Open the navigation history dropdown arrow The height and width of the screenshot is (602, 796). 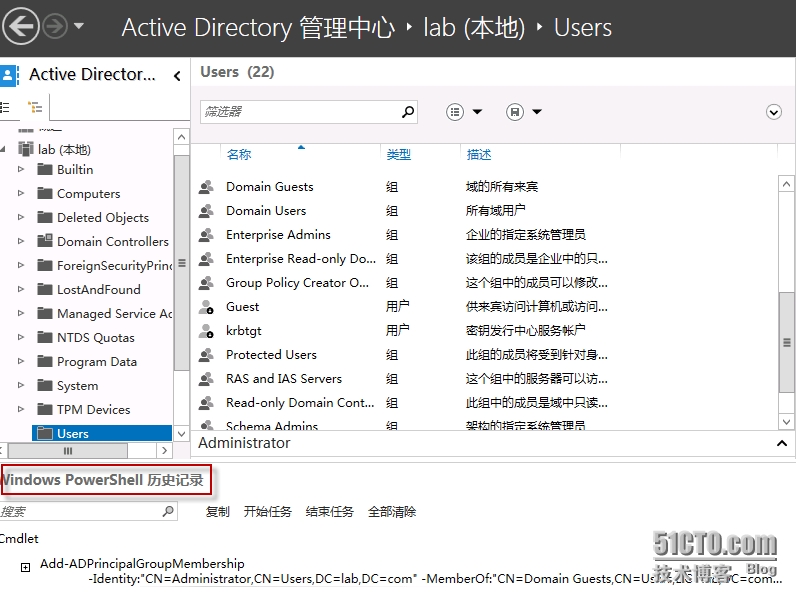tap(79, 25)
